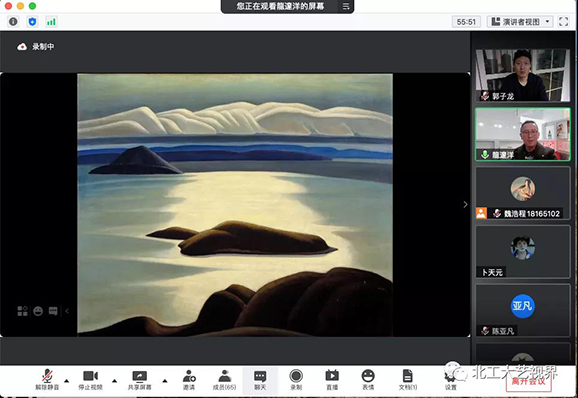The image size is (578, 398).
Task: Select 卜天元 participant tile
Action: coord(523,252)
